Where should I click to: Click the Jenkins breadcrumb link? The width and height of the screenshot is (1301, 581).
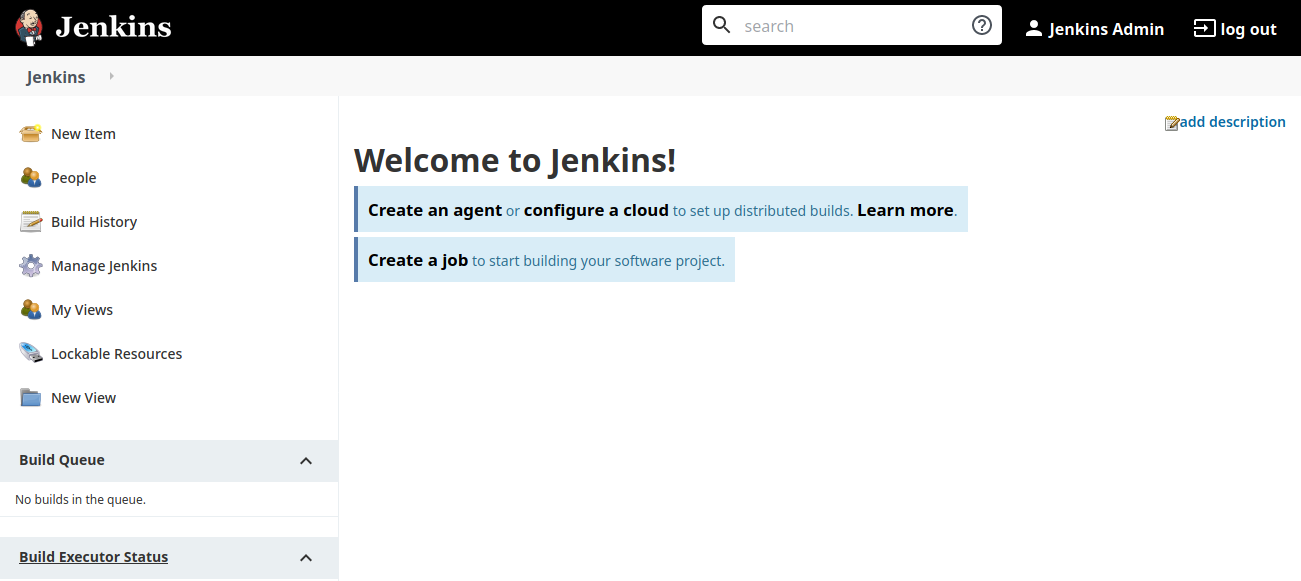pyautogui.click(x=56, y=77)
